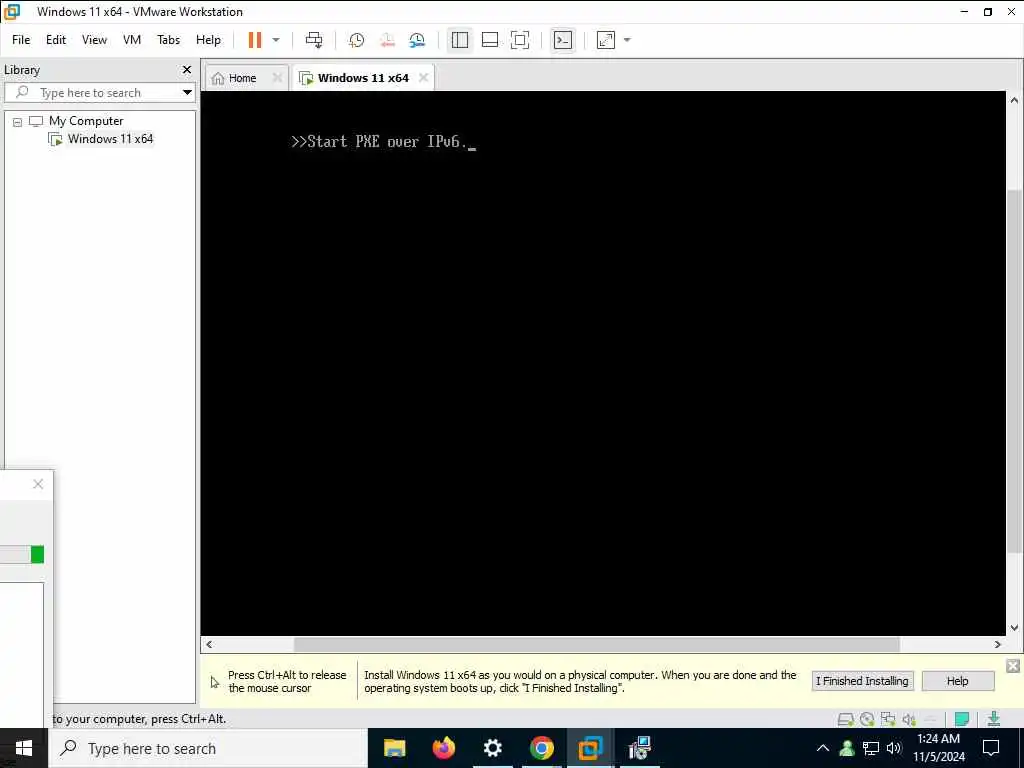Close the Library panel

(x=187, y=69)
